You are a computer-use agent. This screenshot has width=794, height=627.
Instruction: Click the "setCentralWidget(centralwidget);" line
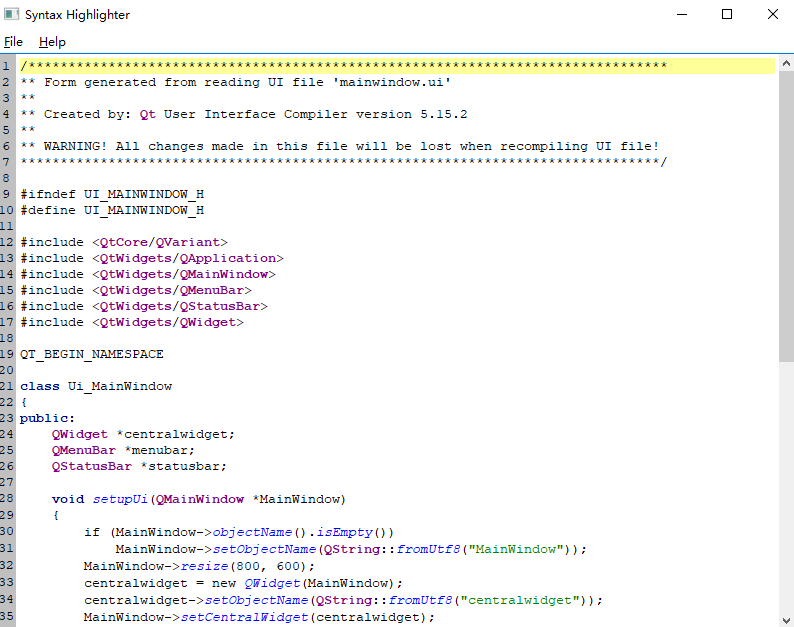coord(259,617)
